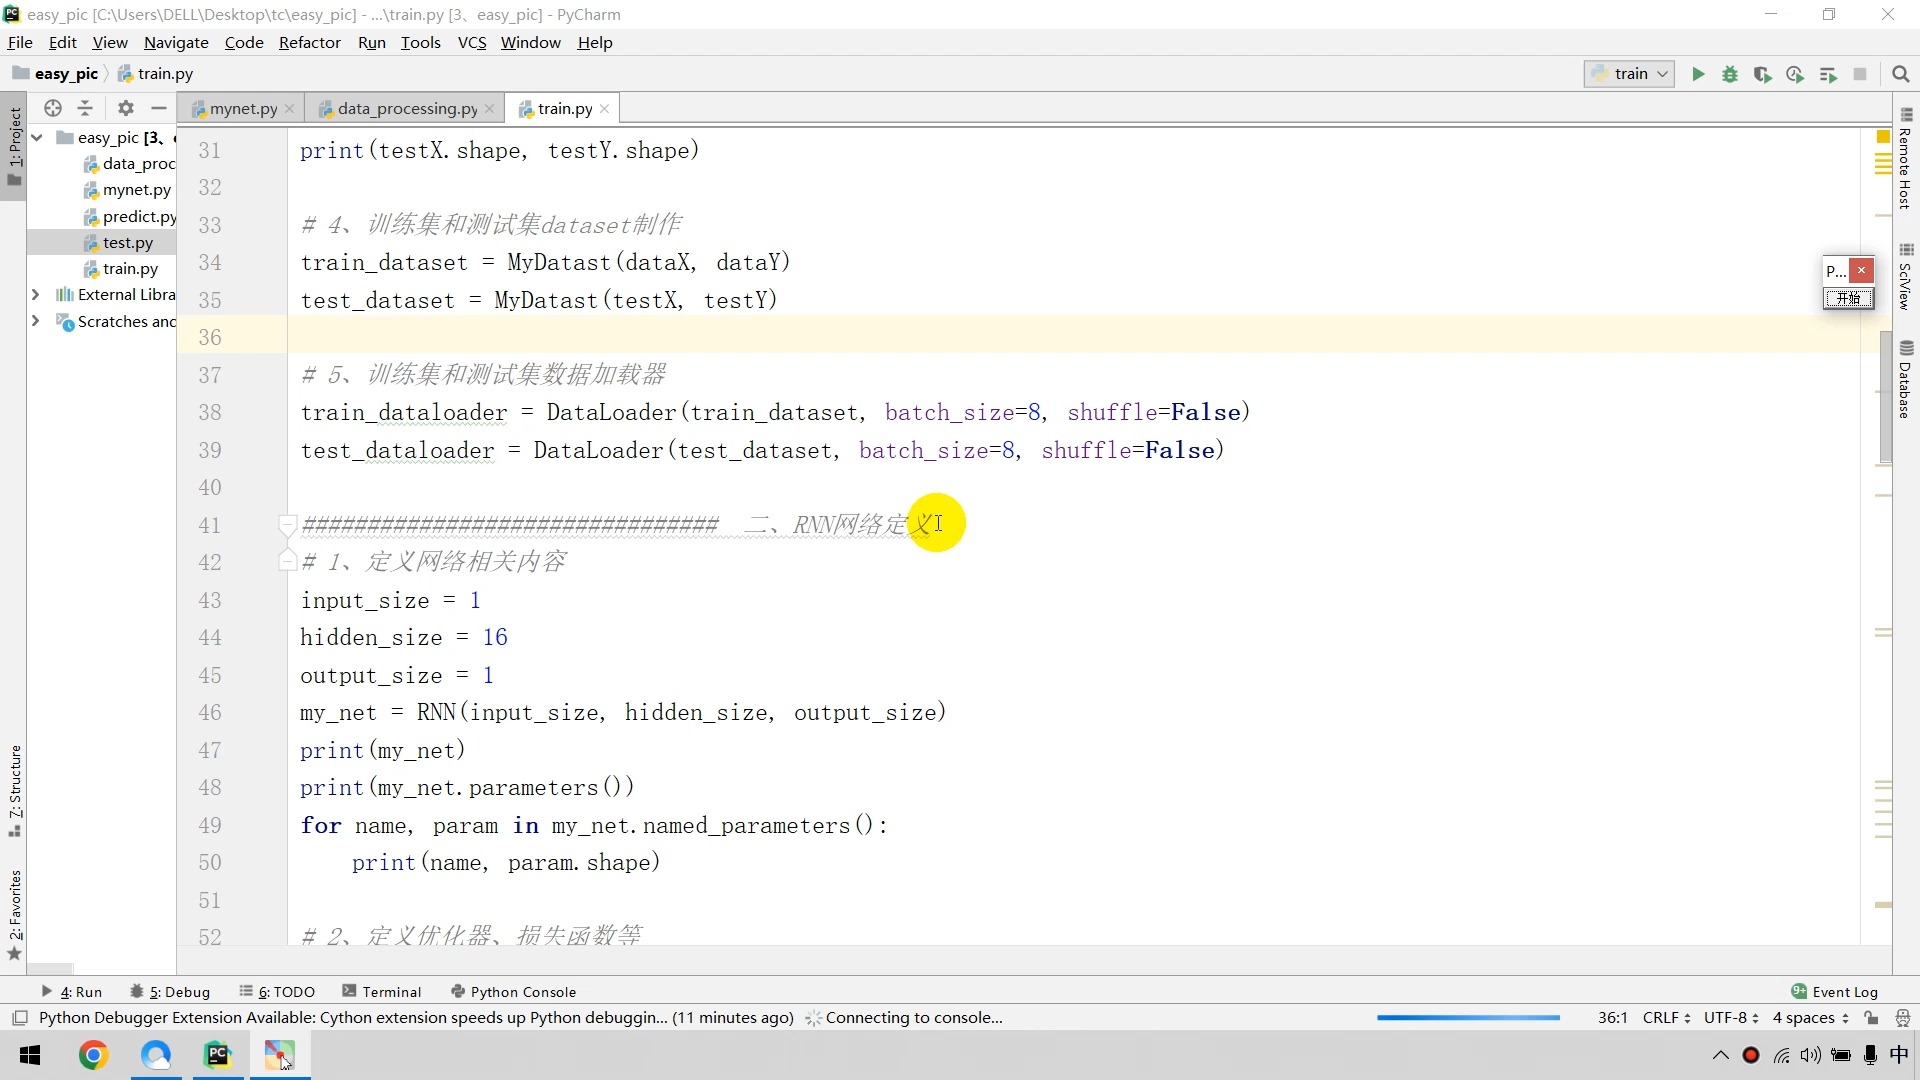
Task: Expand the External Libraries node
Action: coord(36,294)
